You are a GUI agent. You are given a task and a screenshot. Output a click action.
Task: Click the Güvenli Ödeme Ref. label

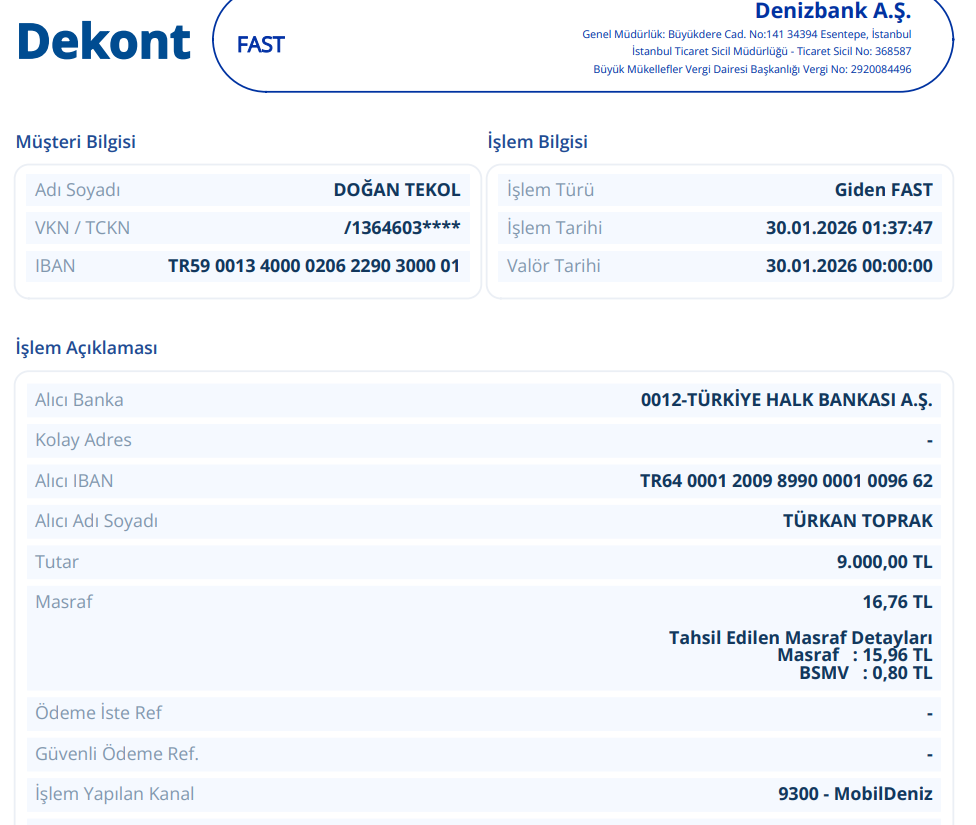[x=117, y=754]
